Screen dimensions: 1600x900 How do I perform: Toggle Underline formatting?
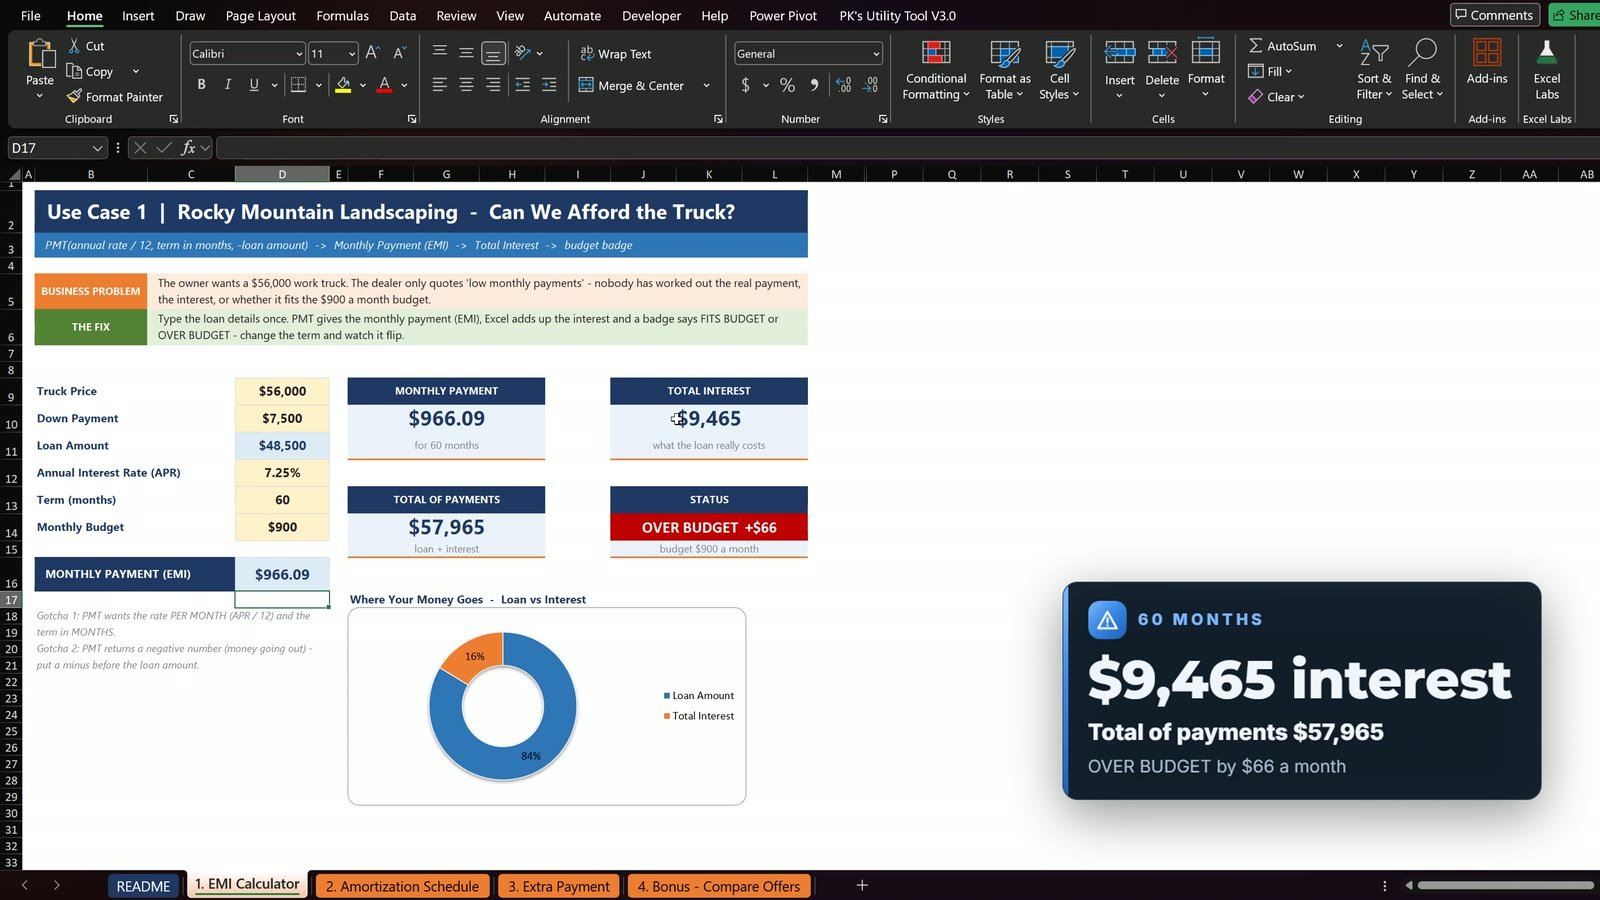point(254,85)
